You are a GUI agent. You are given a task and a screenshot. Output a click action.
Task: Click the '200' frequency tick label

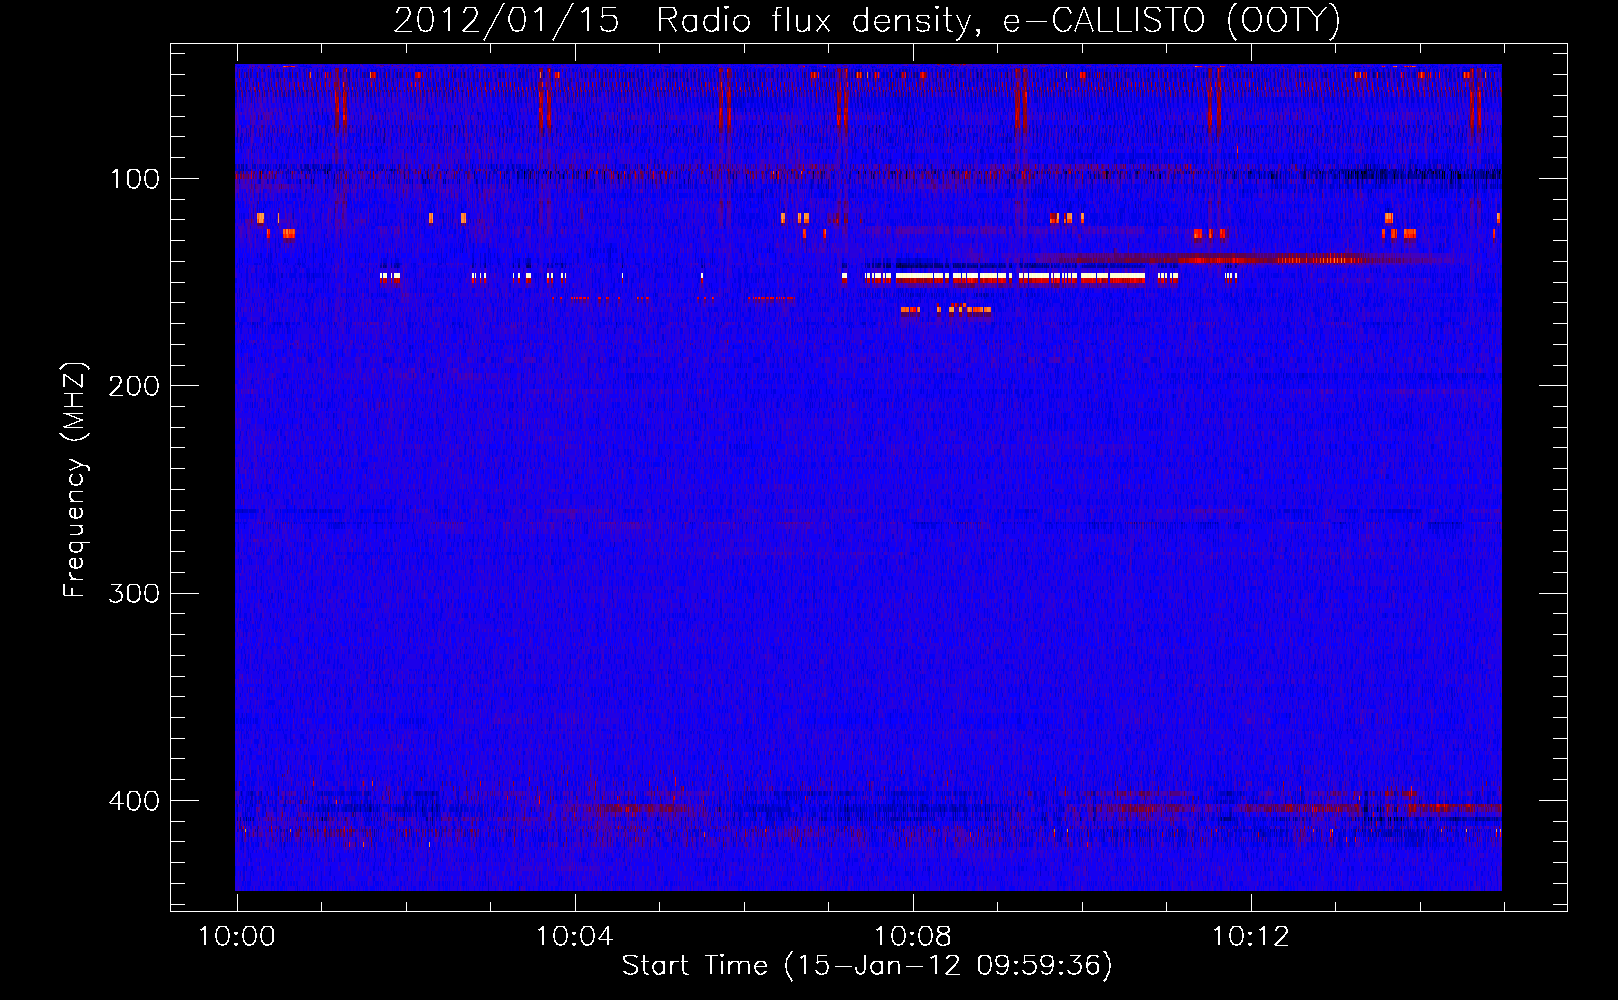134,386
